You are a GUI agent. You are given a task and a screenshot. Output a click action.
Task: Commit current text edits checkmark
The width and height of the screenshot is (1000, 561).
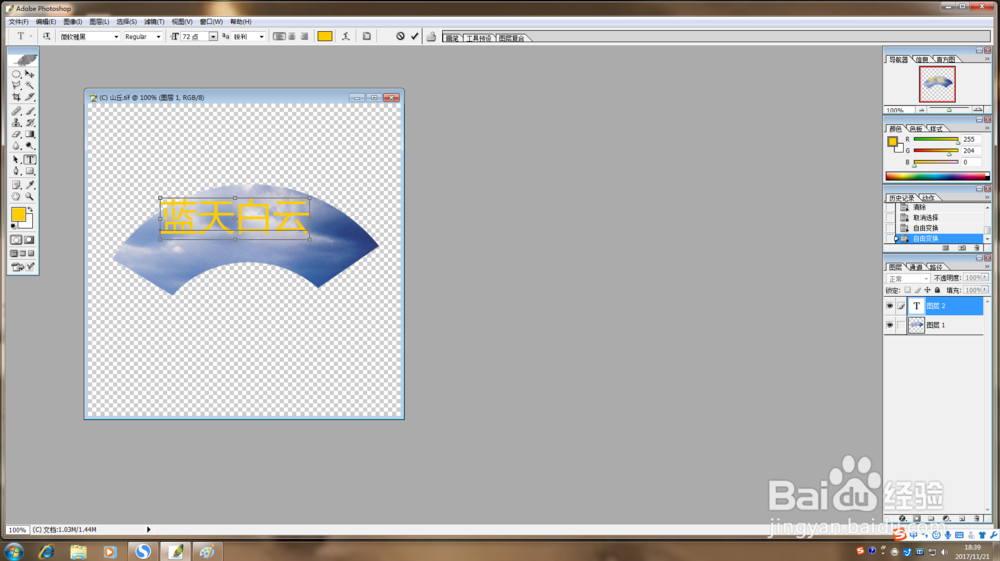tap(415, 36)
